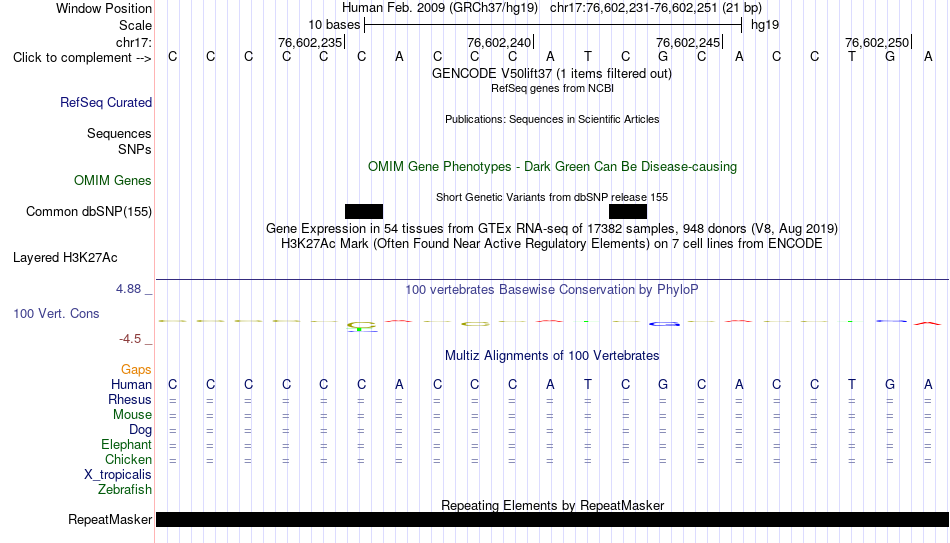Viewport: 950px width, 543px height.
Task: Click the 76,602,240 ruler position label
Action: 499,42
